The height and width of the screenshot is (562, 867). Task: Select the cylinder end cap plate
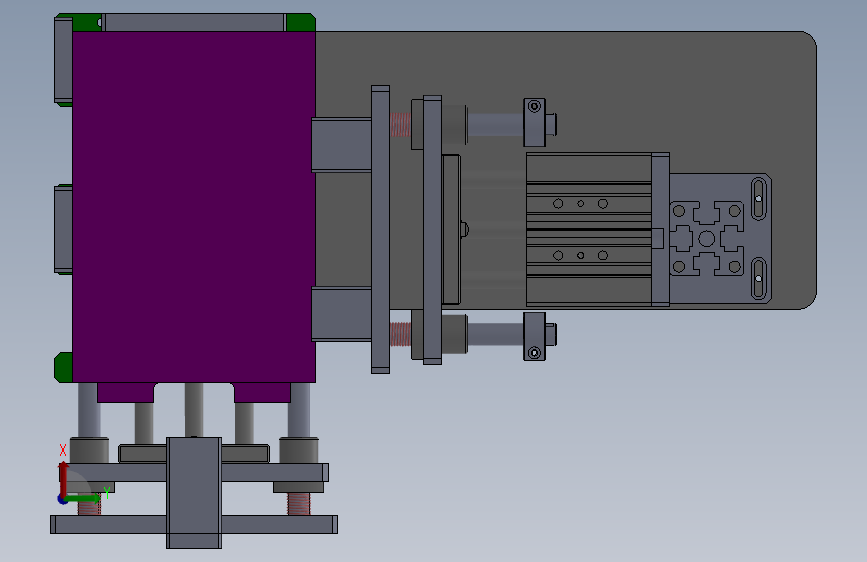click(660, 230)
